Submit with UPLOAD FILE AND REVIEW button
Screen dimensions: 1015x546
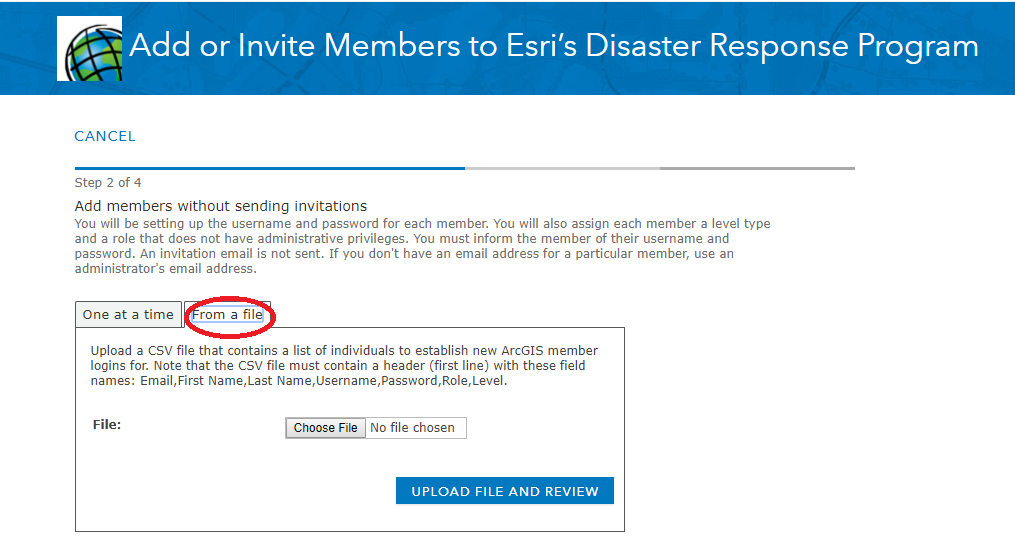[x=505, y=491]
